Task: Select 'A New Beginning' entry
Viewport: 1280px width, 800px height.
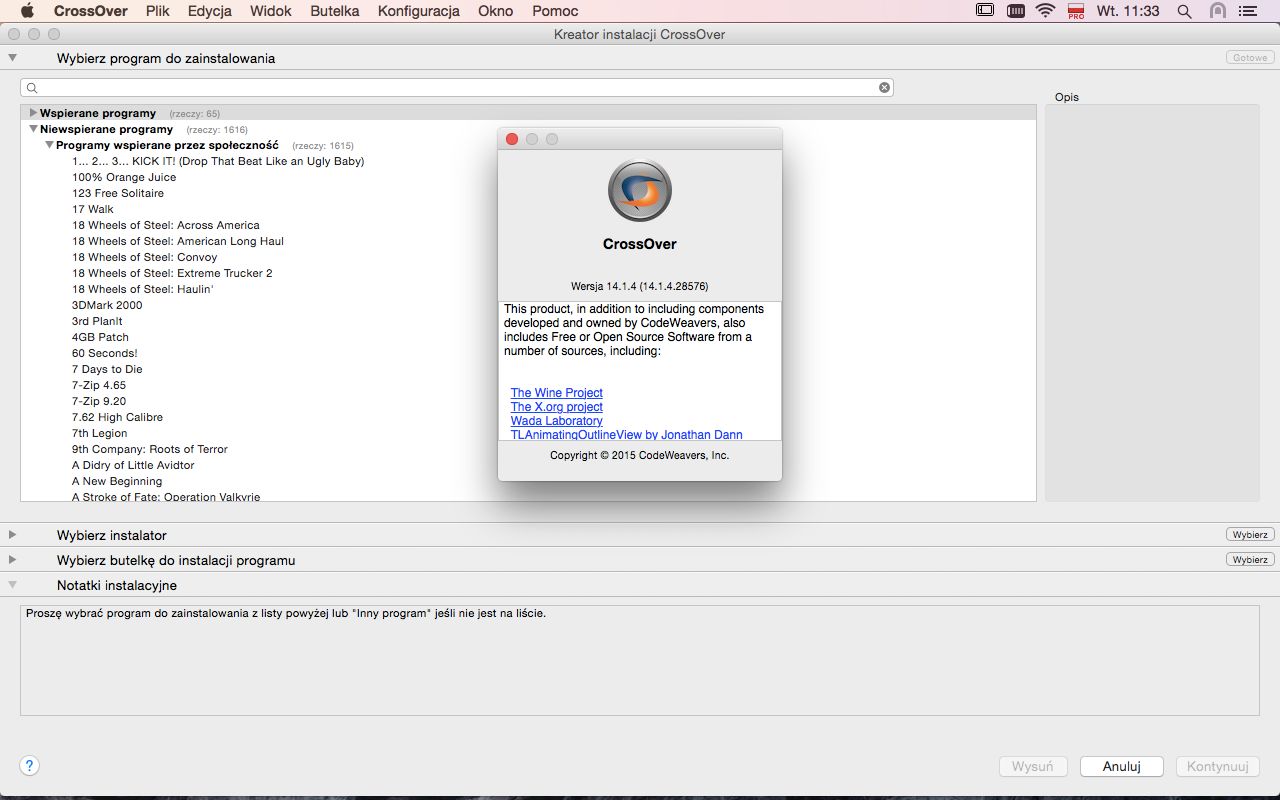Action: [117, 481]
